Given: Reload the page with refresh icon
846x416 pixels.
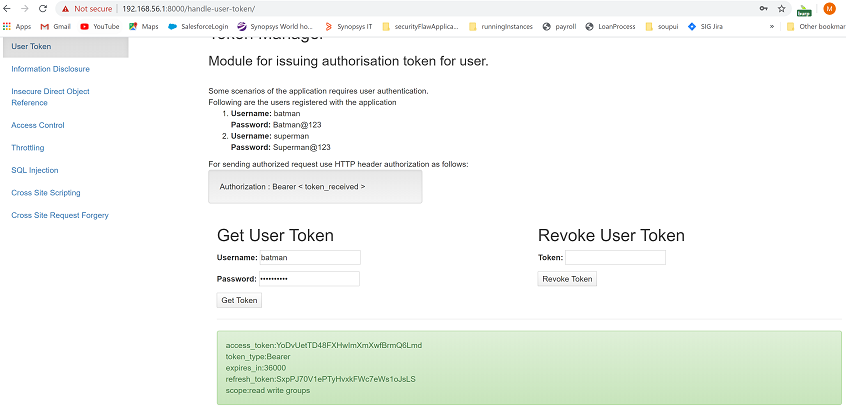Looking at the screenshot, I should coord(43,8).
